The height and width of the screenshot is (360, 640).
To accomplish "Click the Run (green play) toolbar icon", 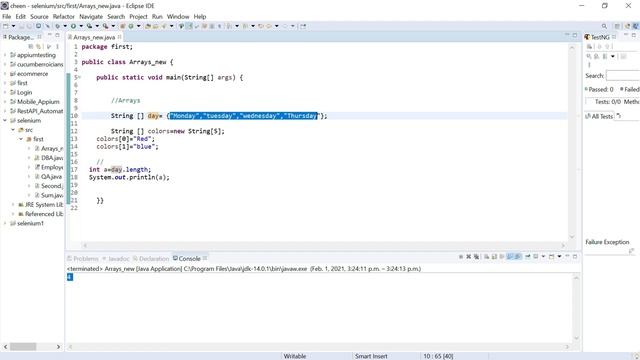I will click(x=73, y=26).
